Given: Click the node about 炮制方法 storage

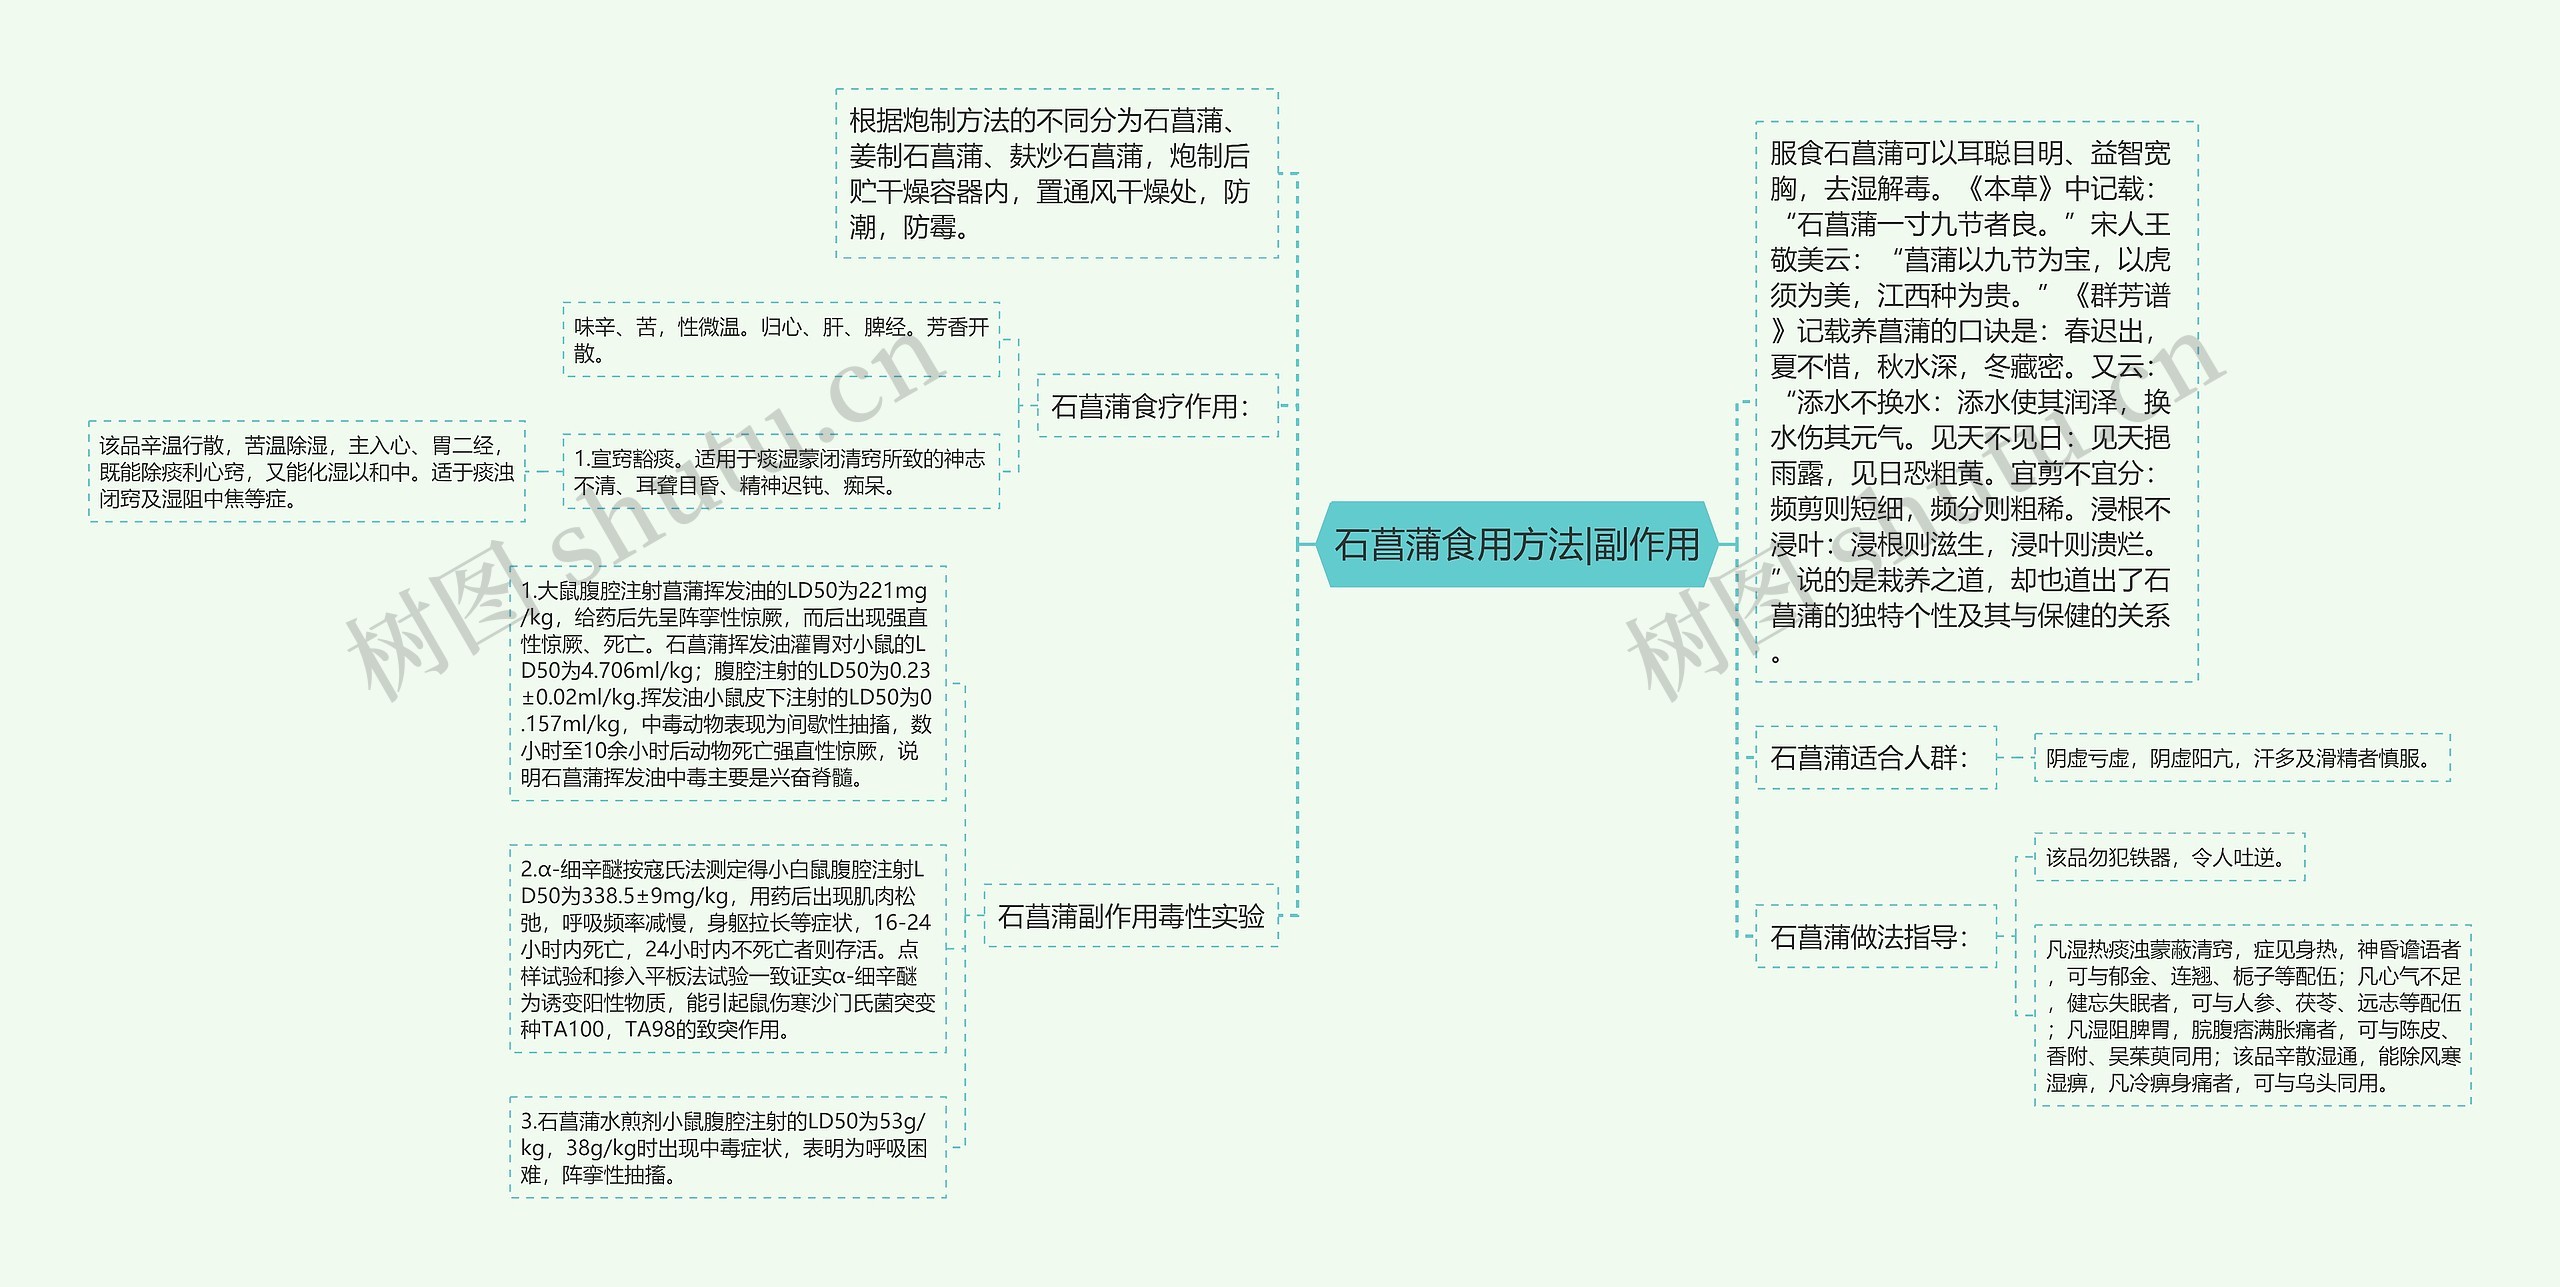Looking at the screenshot, I should (1056, 174).
